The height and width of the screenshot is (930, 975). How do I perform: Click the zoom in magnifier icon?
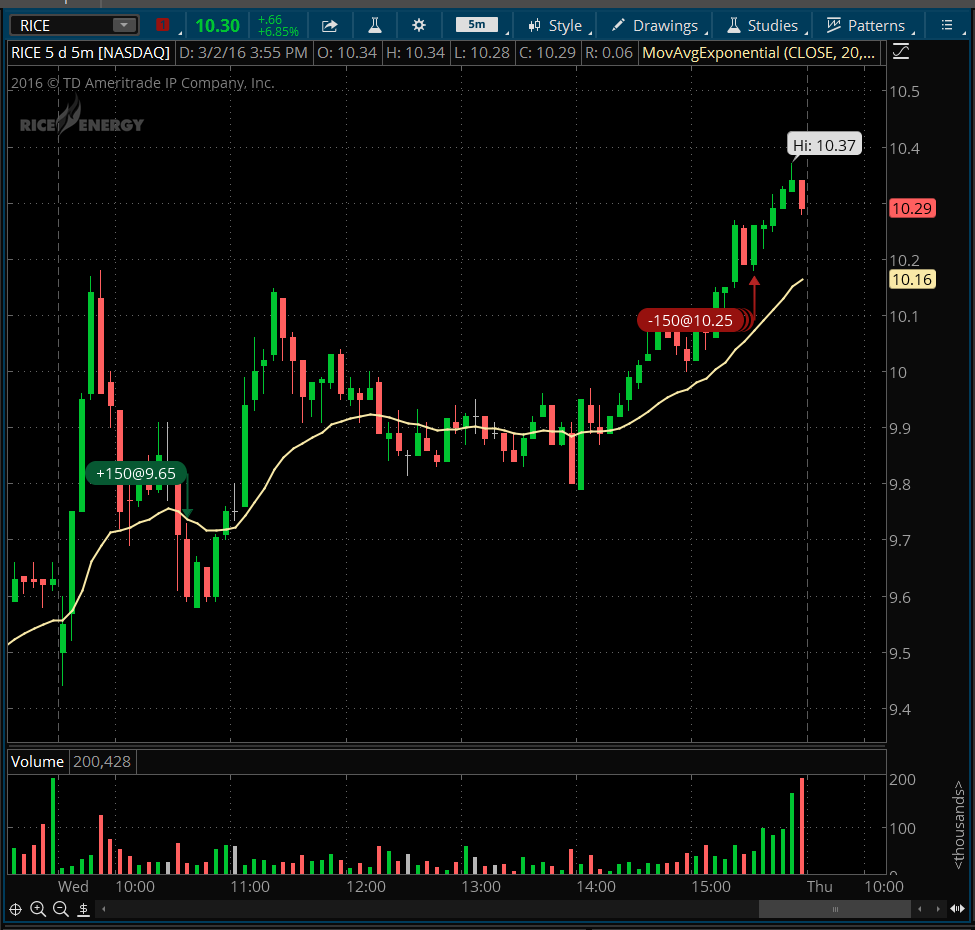[x=38, y=909]
